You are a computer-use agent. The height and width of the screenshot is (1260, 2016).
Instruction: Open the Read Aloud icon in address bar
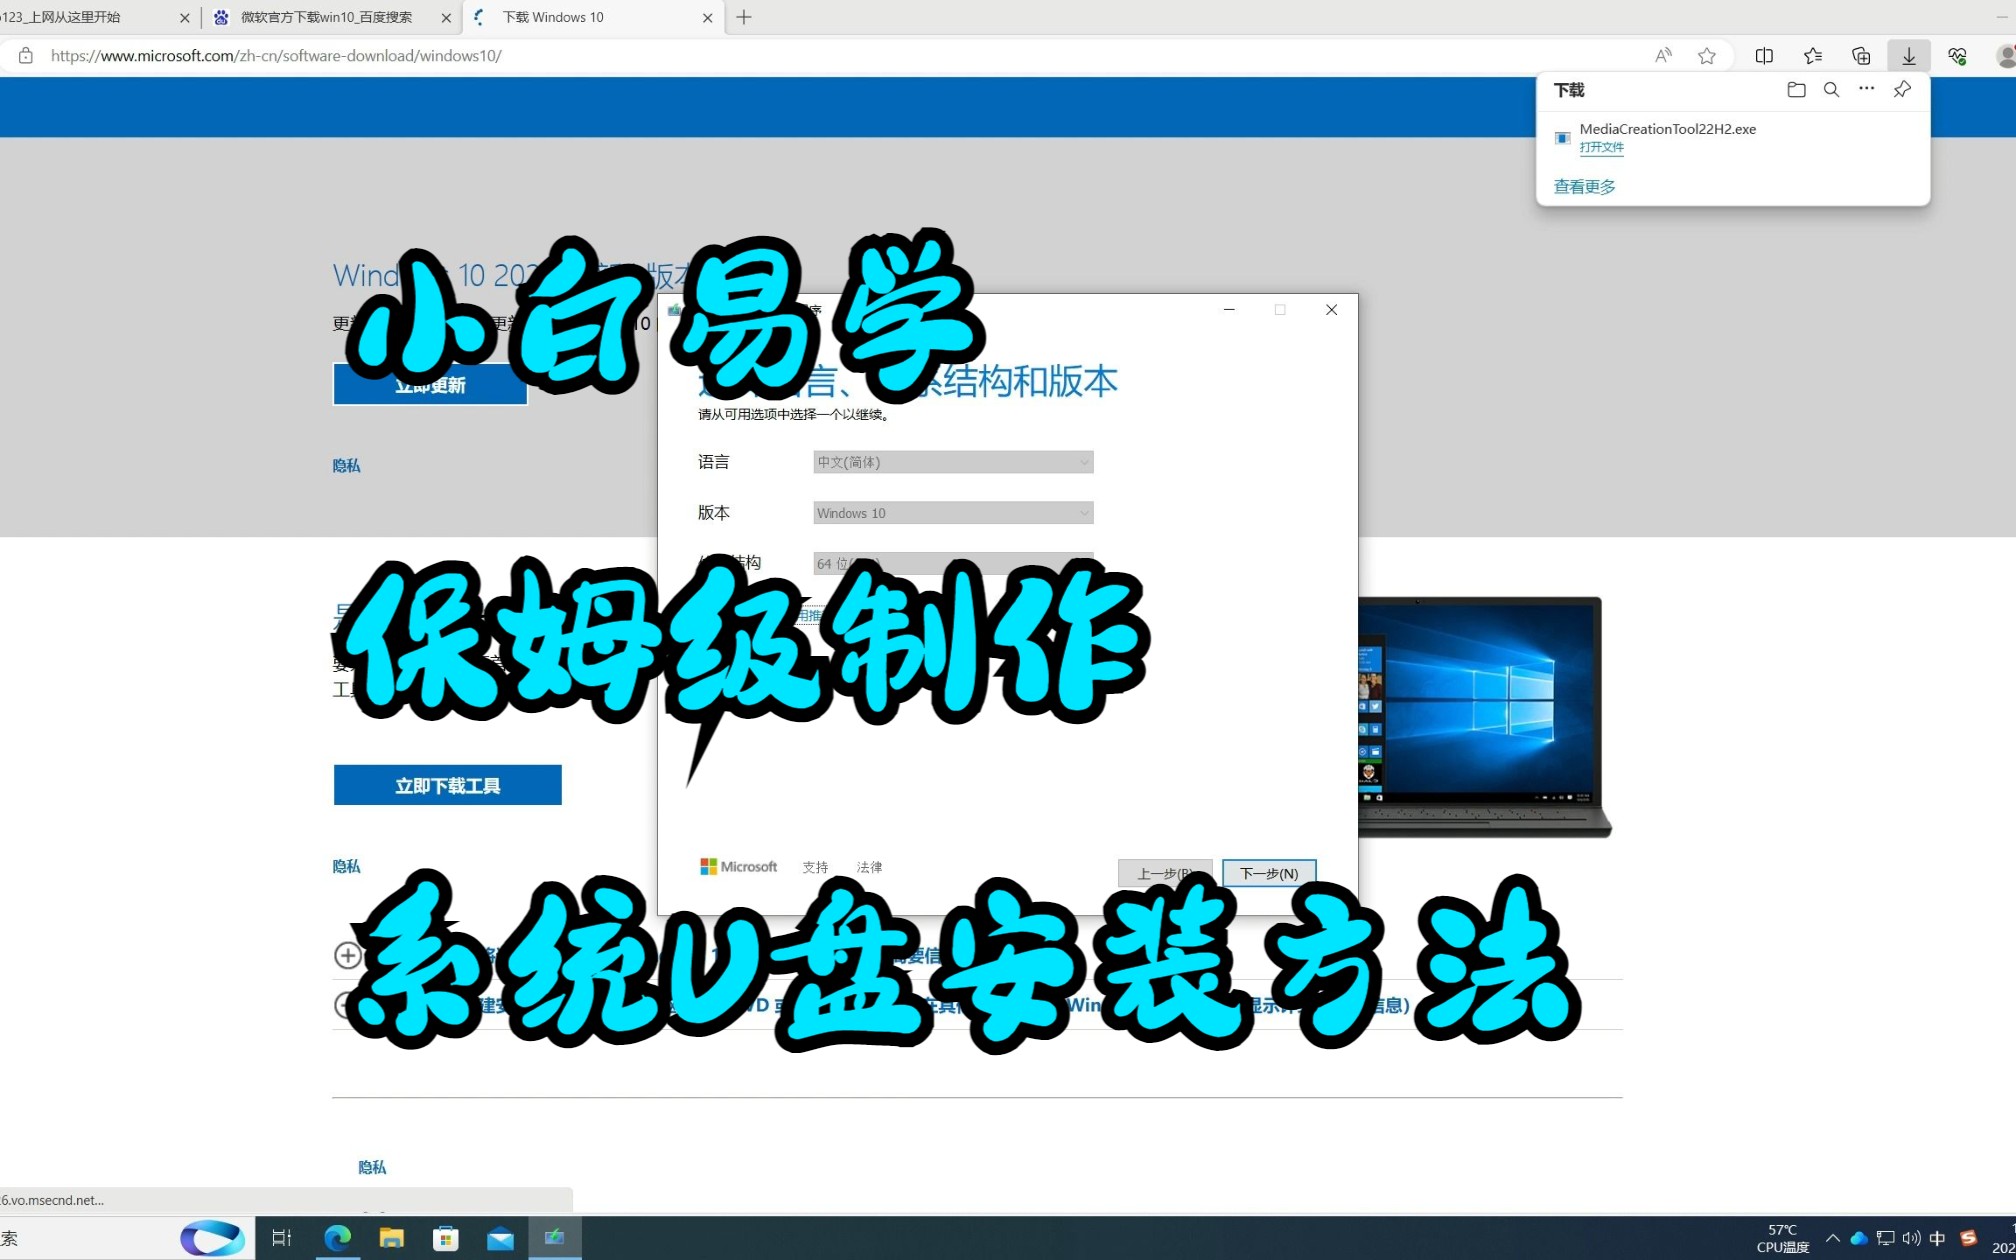coord(1663,56)
